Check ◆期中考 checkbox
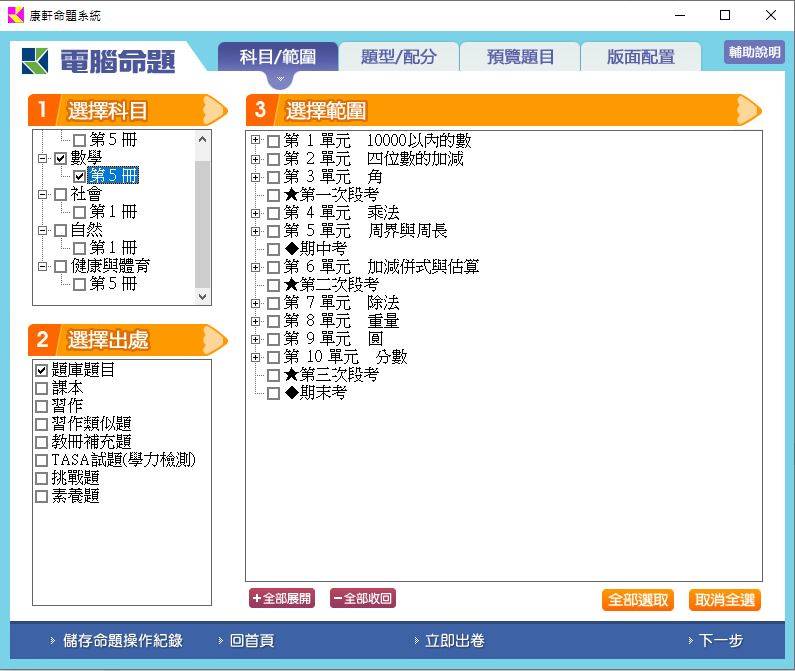This screenshot has width=795, height=671. 273,249
